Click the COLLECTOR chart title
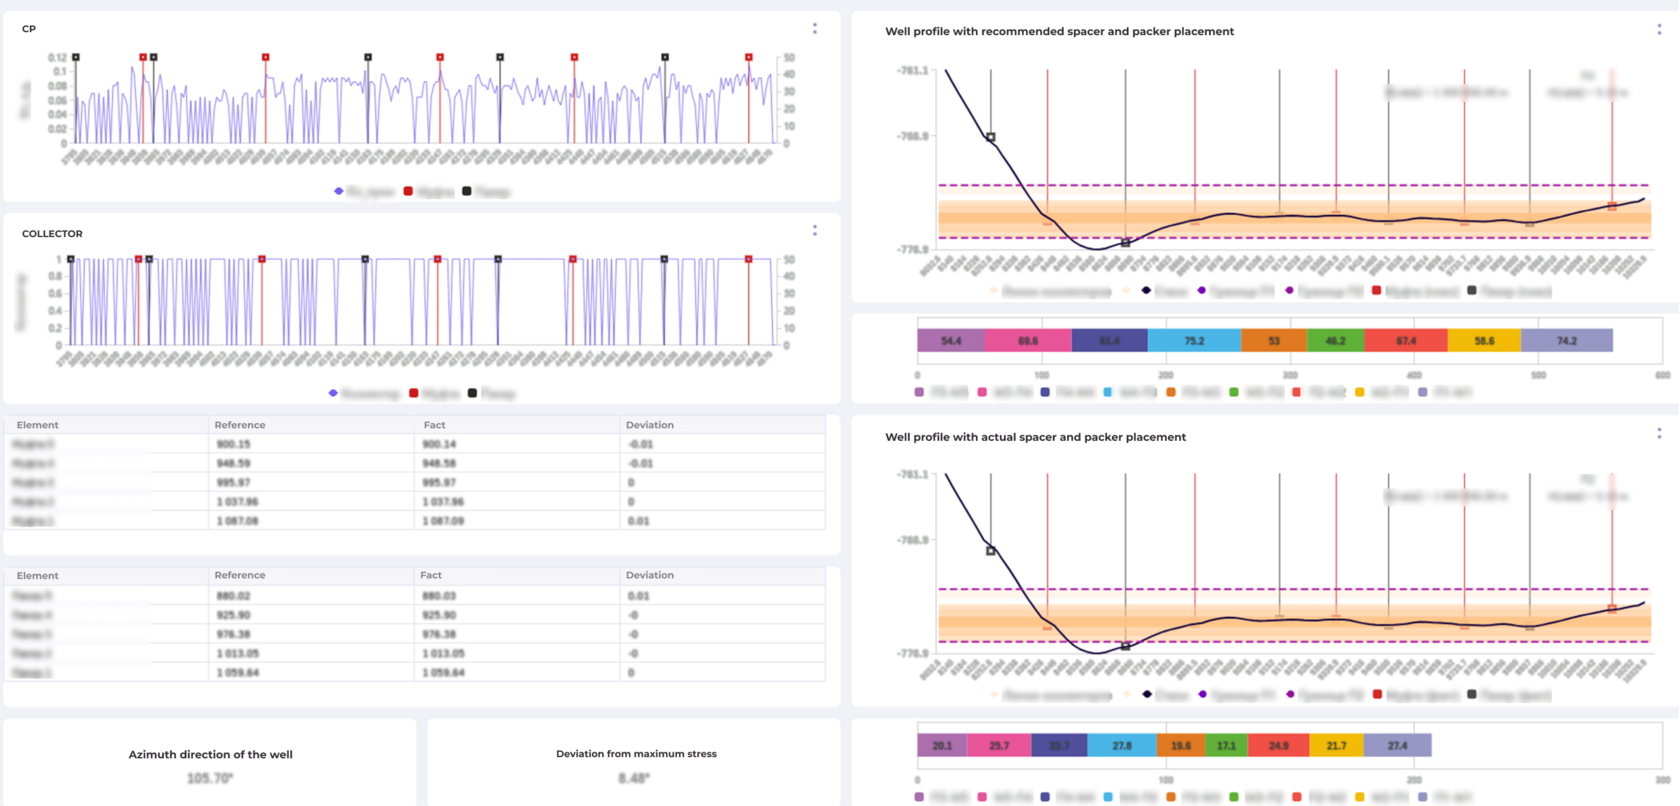The width and height of the screenshot is (1680, 806). tap(52, 234)
